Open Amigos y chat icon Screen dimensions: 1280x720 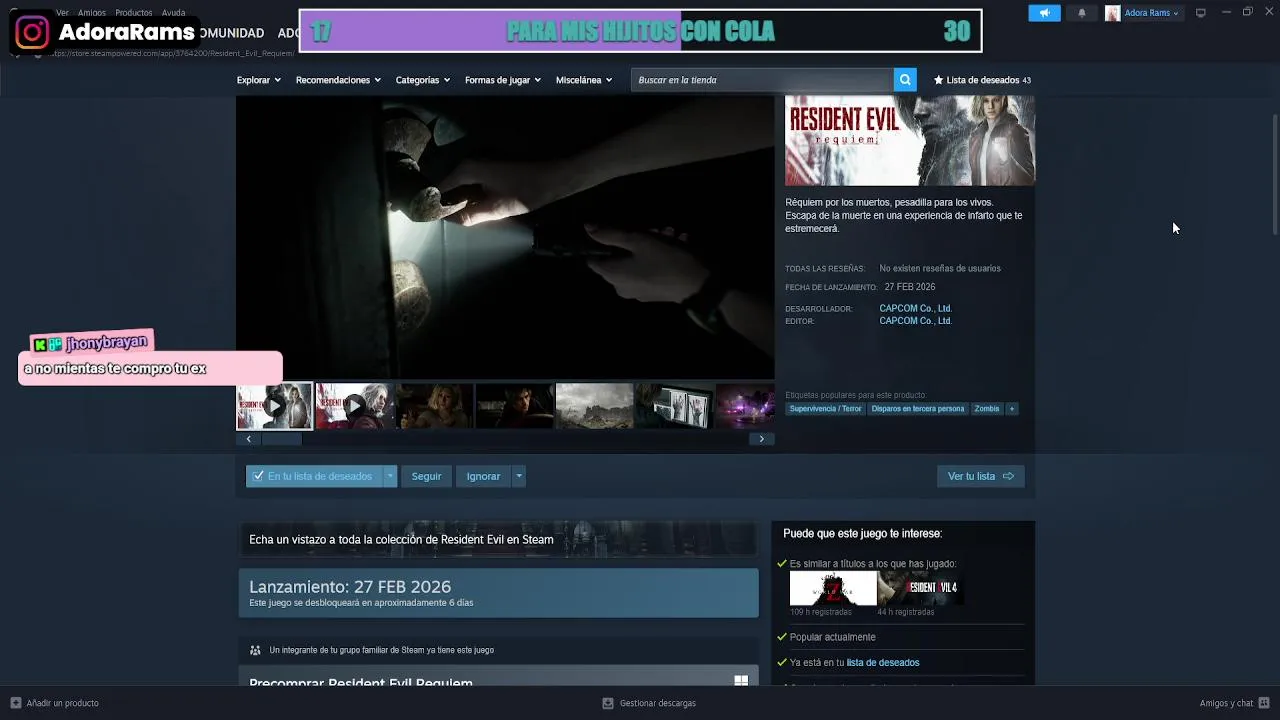pos(1264,703)
